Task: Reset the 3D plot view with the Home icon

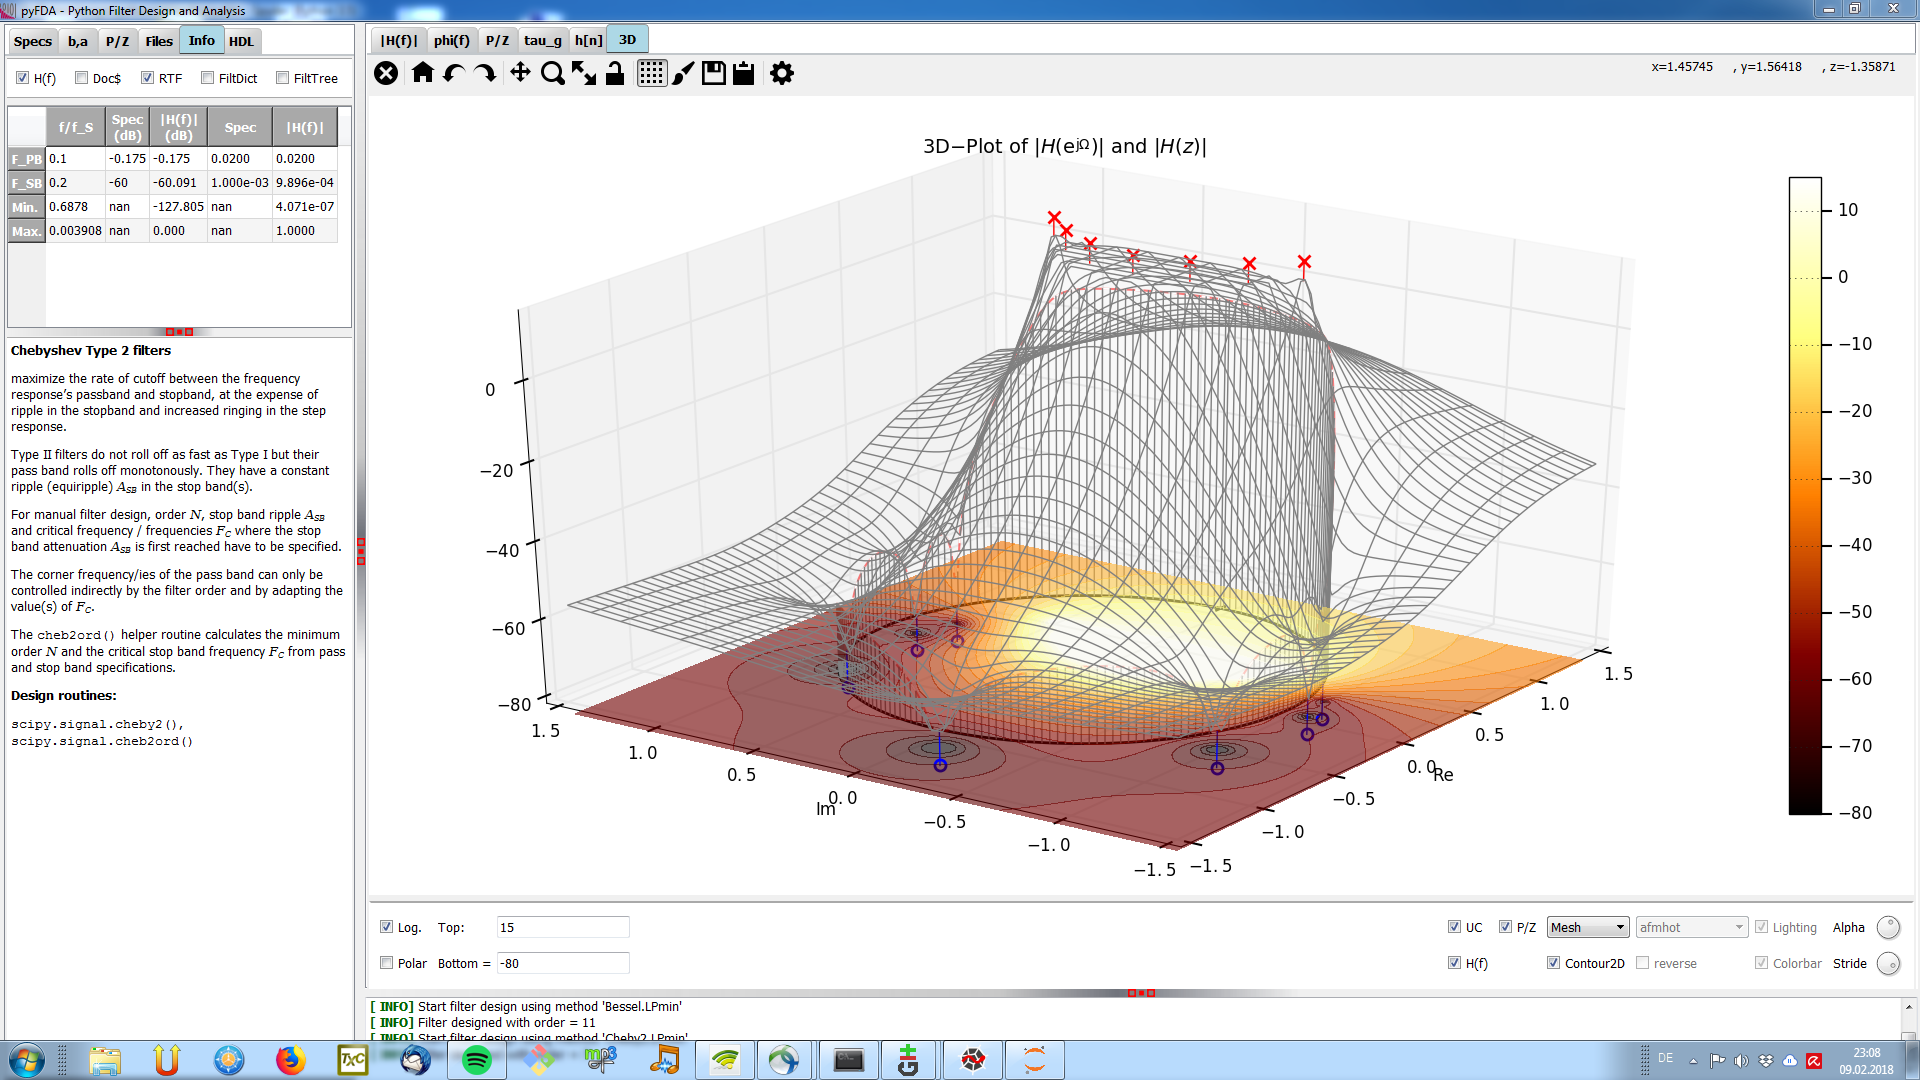Action: (x=422, y=73)
